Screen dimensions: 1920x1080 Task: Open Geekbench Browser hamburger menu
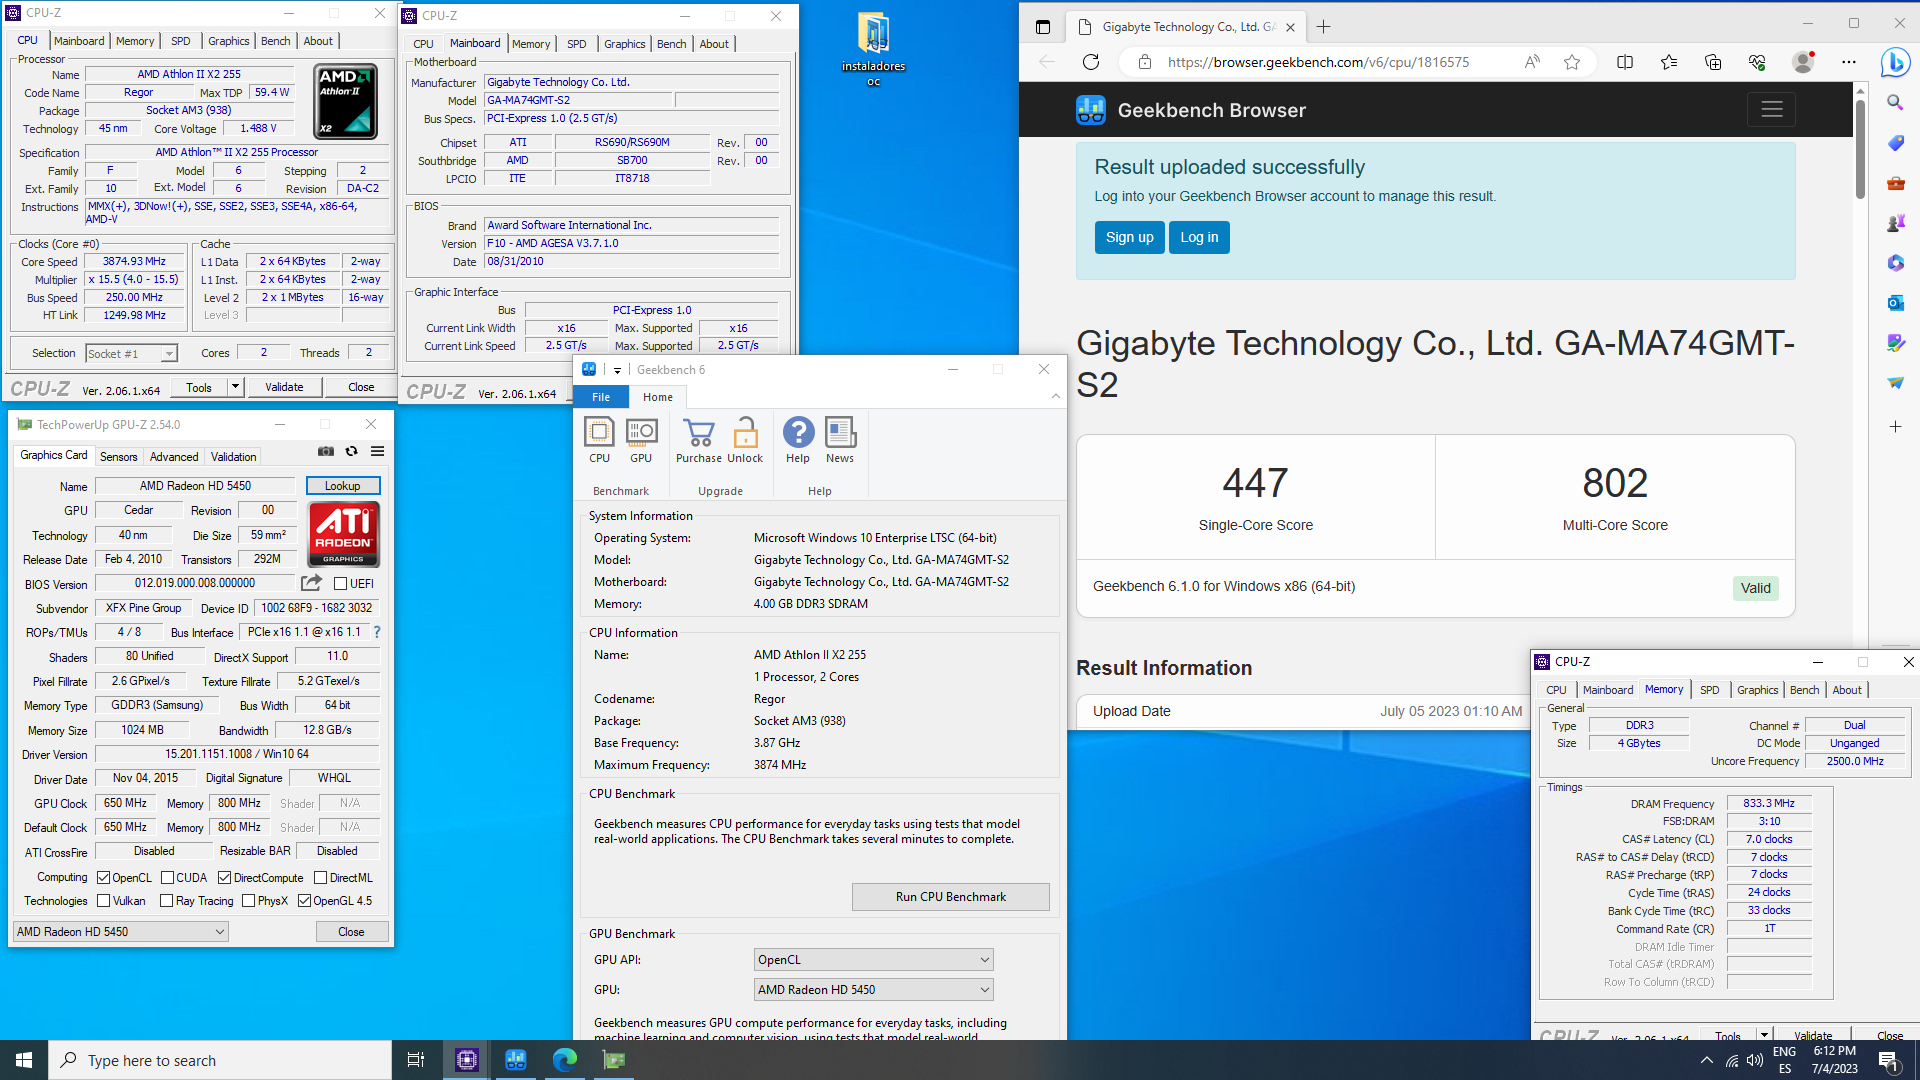tap(1772, 109)
